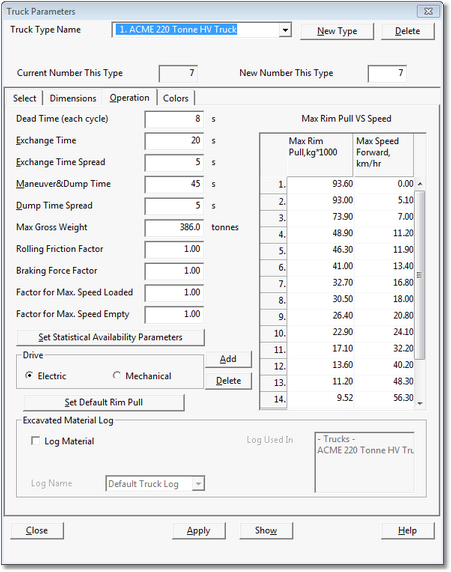Switch to the Operation tab

coord(130,98)
